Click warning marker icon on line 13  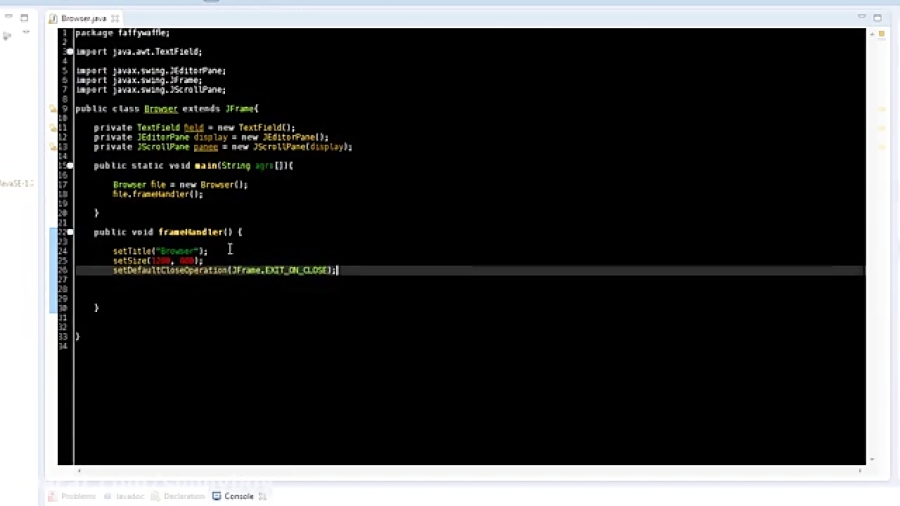[x=53, y=147]
